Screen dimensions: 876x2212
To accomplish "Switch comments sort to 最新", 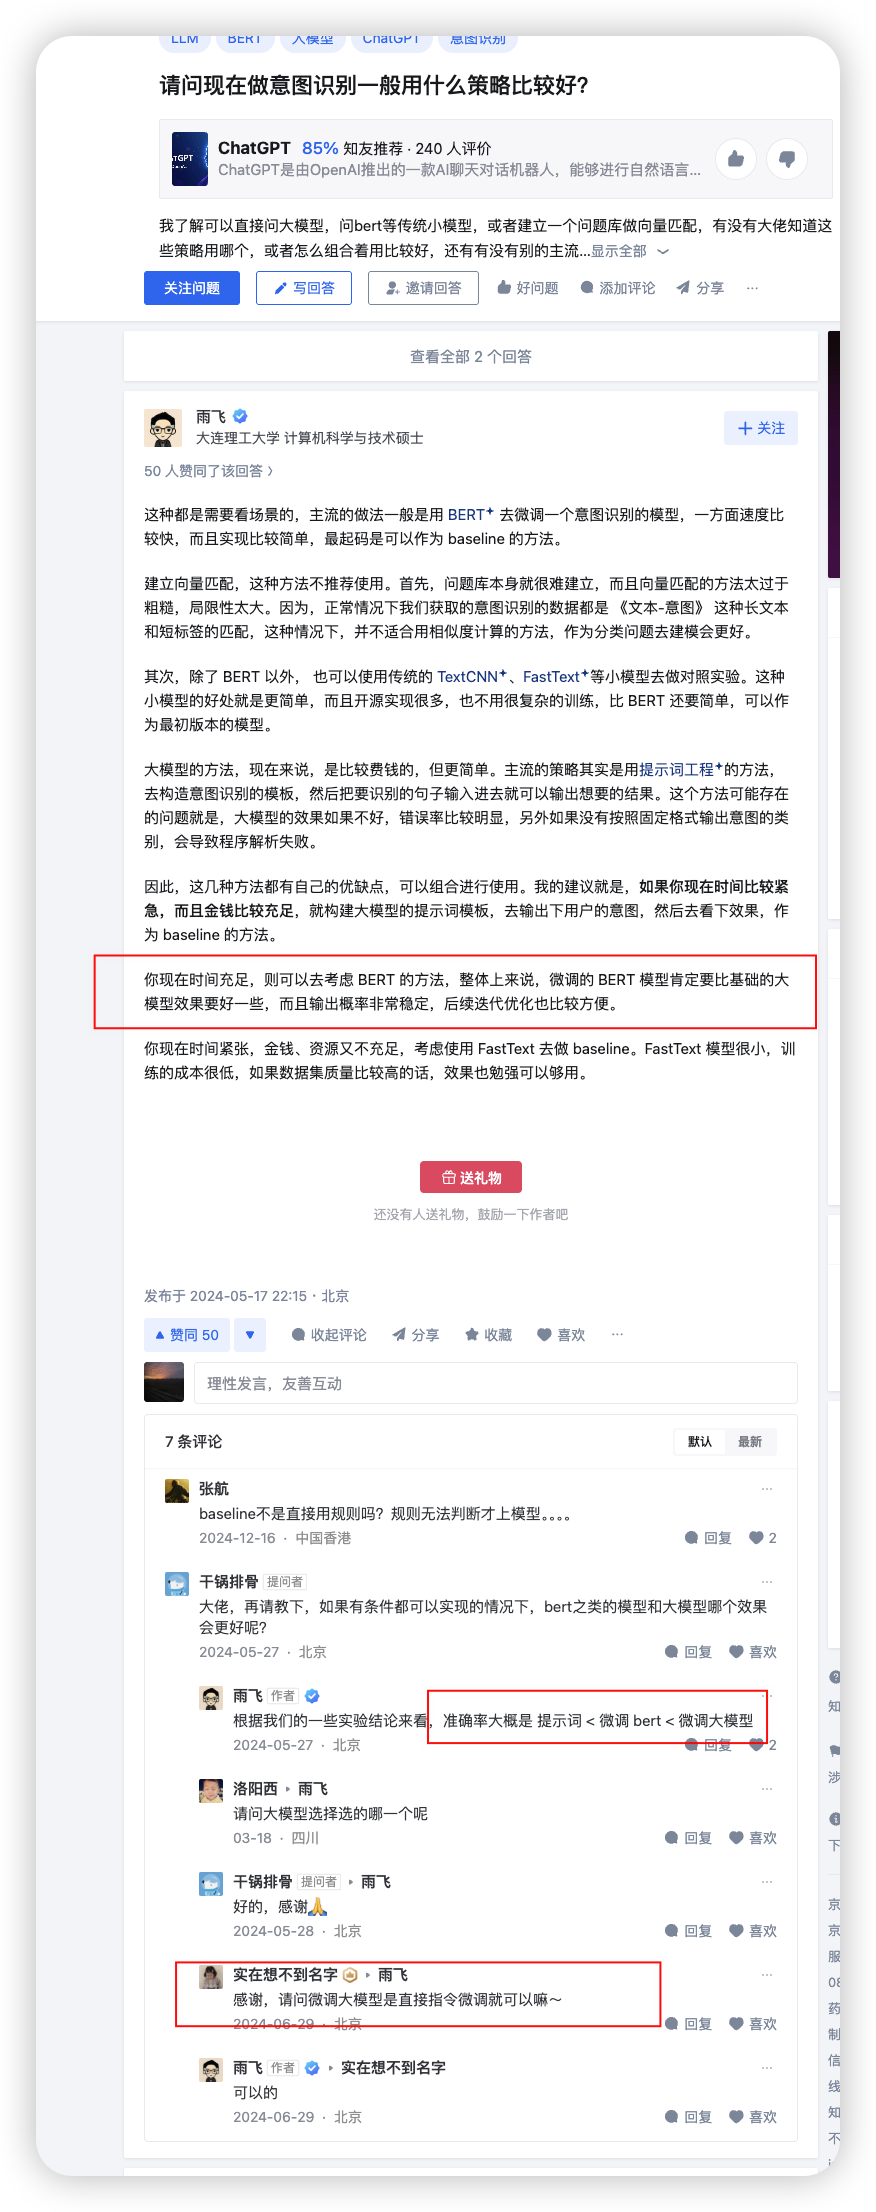I will pyautogui.click(x=750, y=1441).
